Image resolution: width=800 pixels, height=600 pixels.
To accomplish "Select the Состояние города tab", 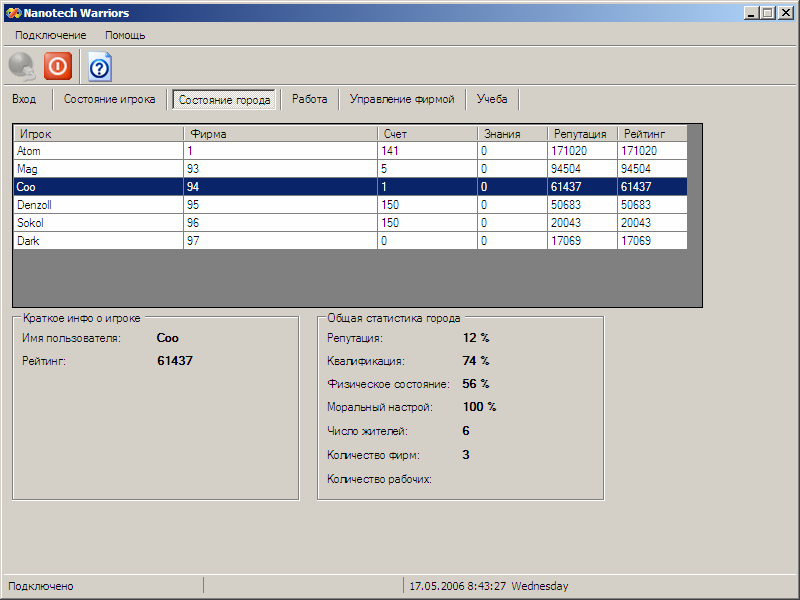I will [224, 99].
